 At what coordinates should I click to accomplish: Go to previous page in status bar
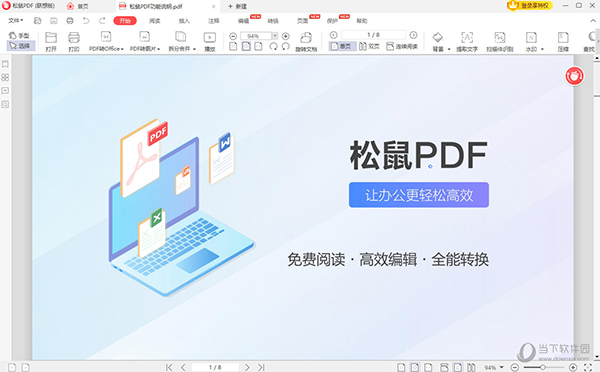pyautogui.click(x=183, y=367)
